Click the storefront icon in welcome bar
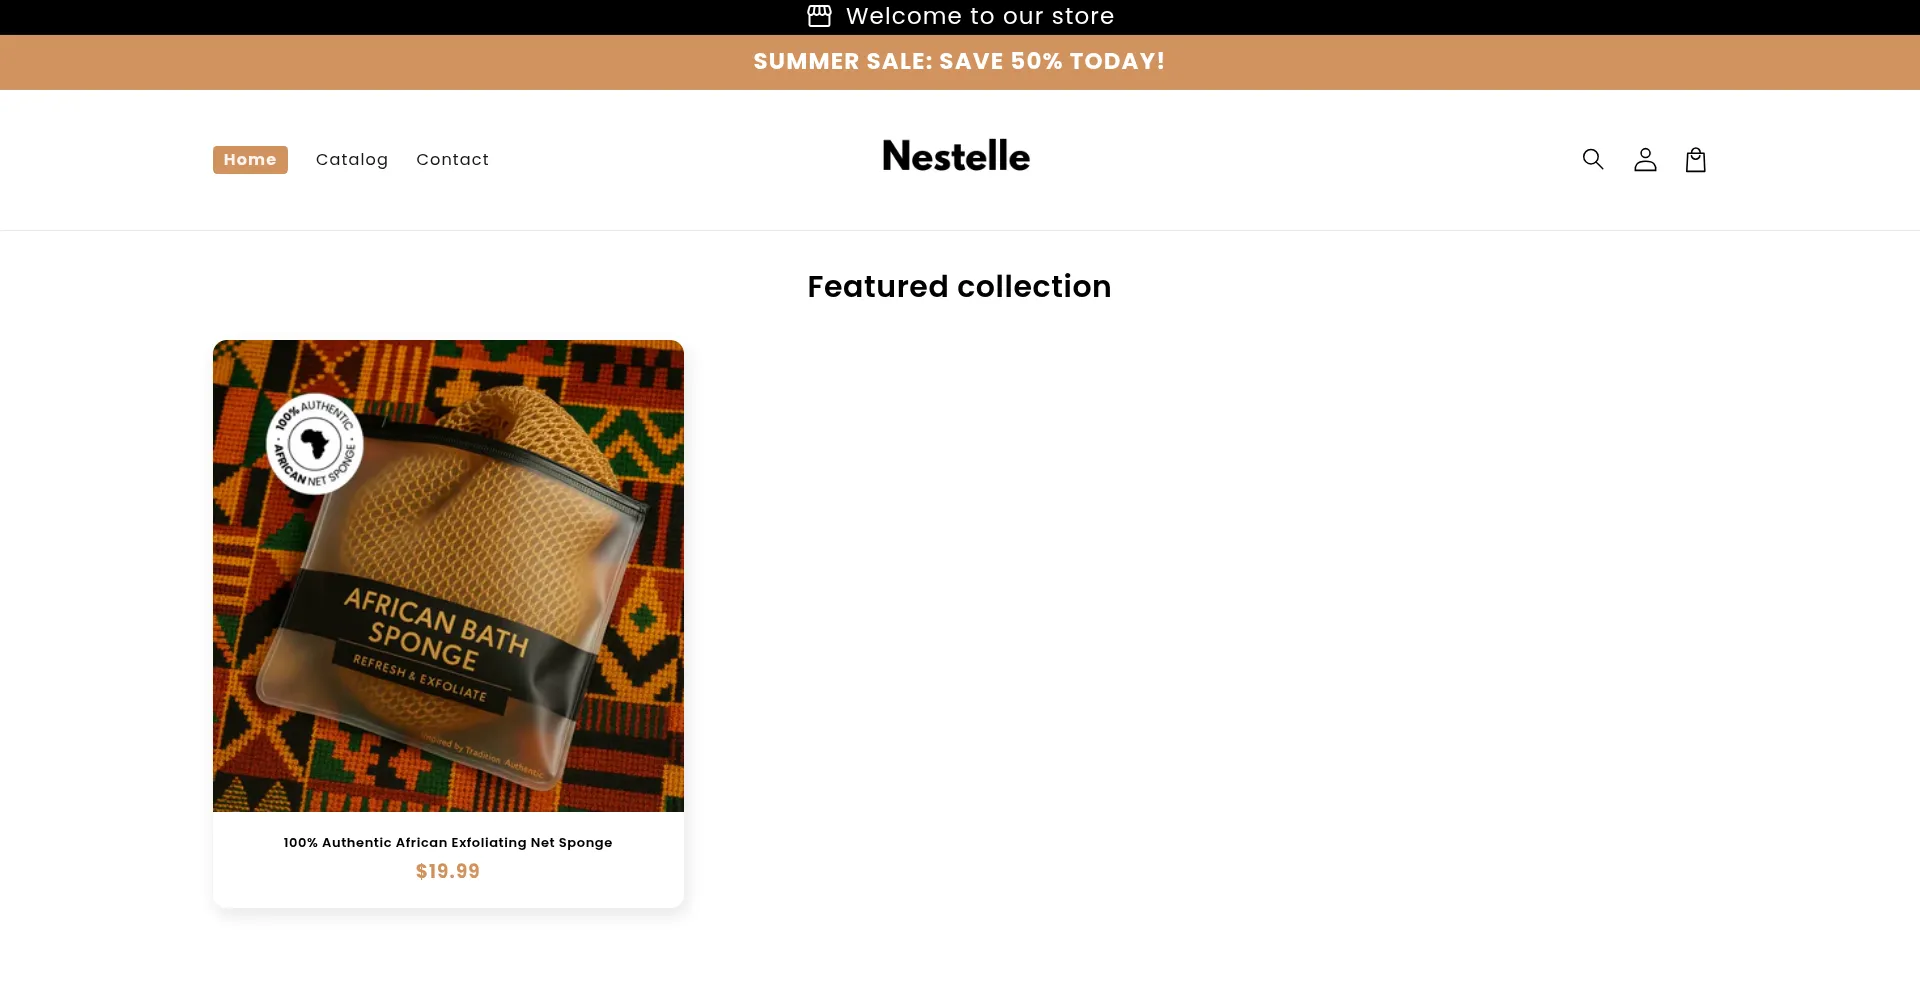1920x993 pixels. (x=819, y=16)
